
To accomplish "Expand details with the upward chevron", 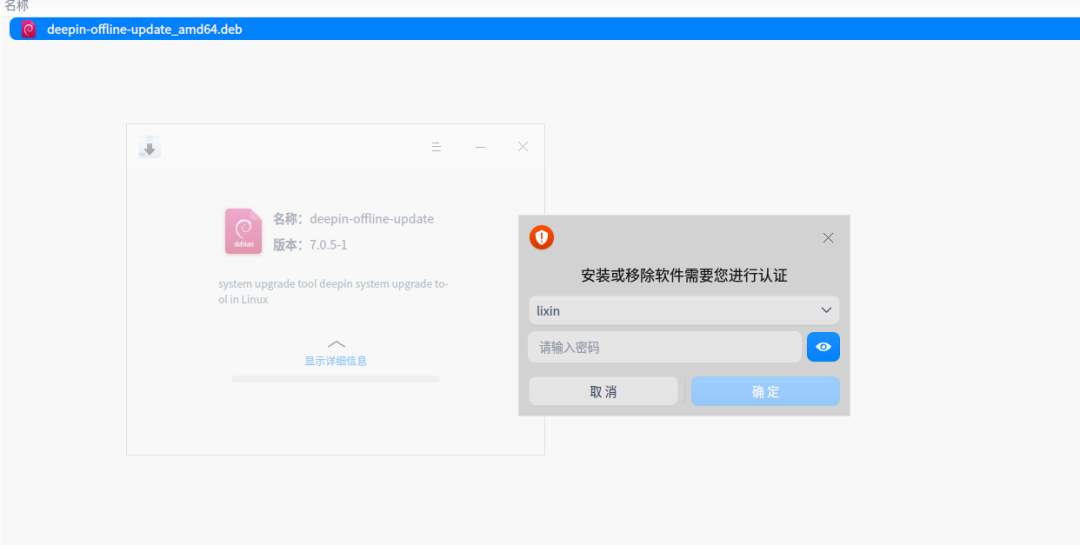I will (336, 344).
